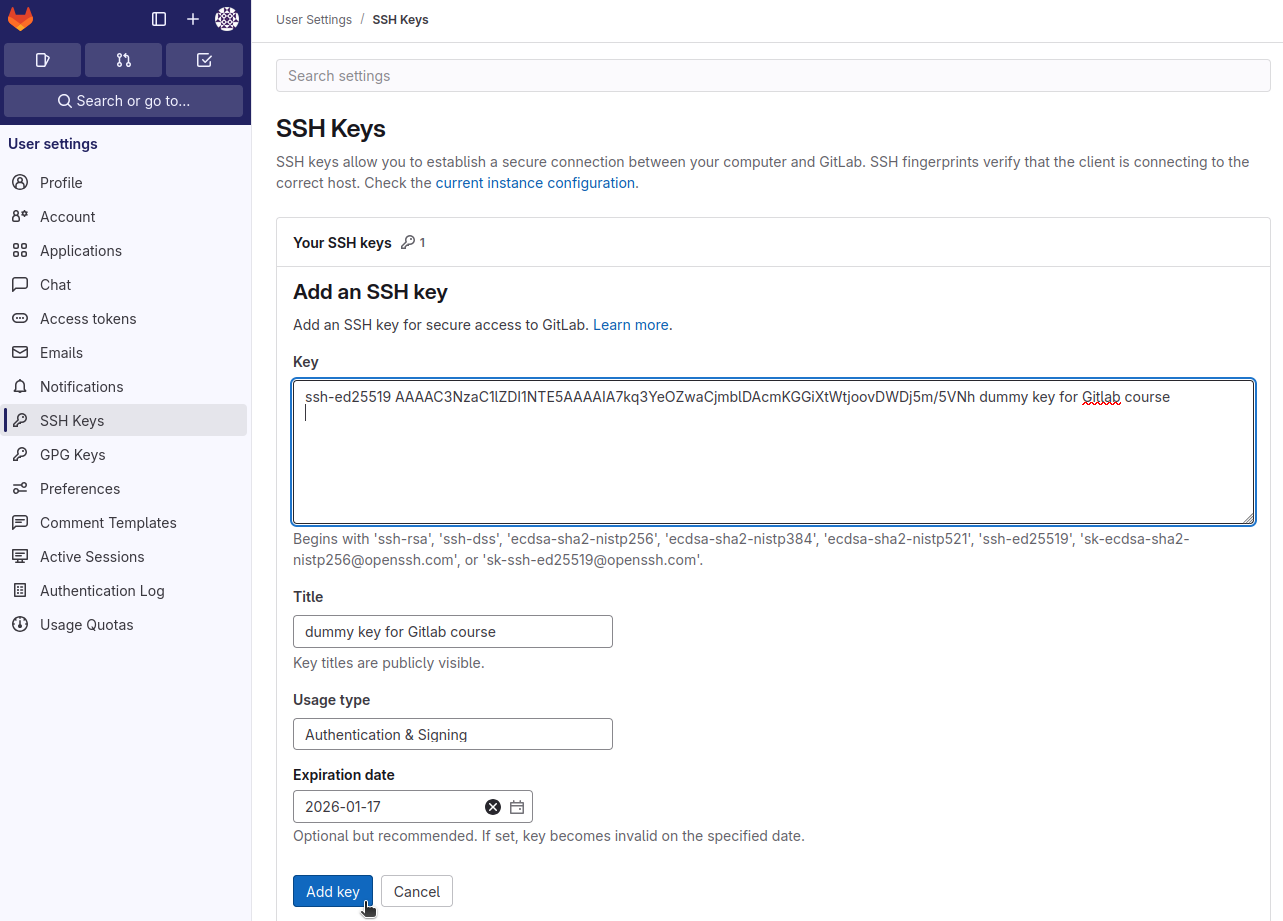
Task: Open Access tokens settings page
Action: 88,319
